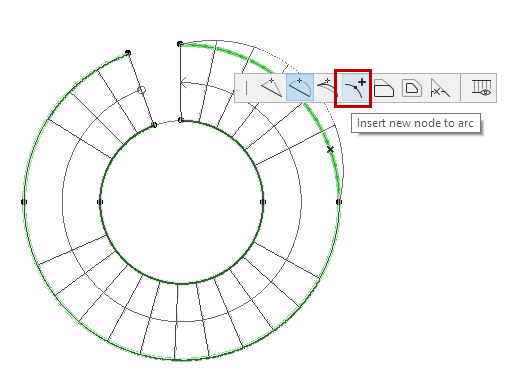
Task: Select the upper-left outer corner node
Action: point(128,53)
